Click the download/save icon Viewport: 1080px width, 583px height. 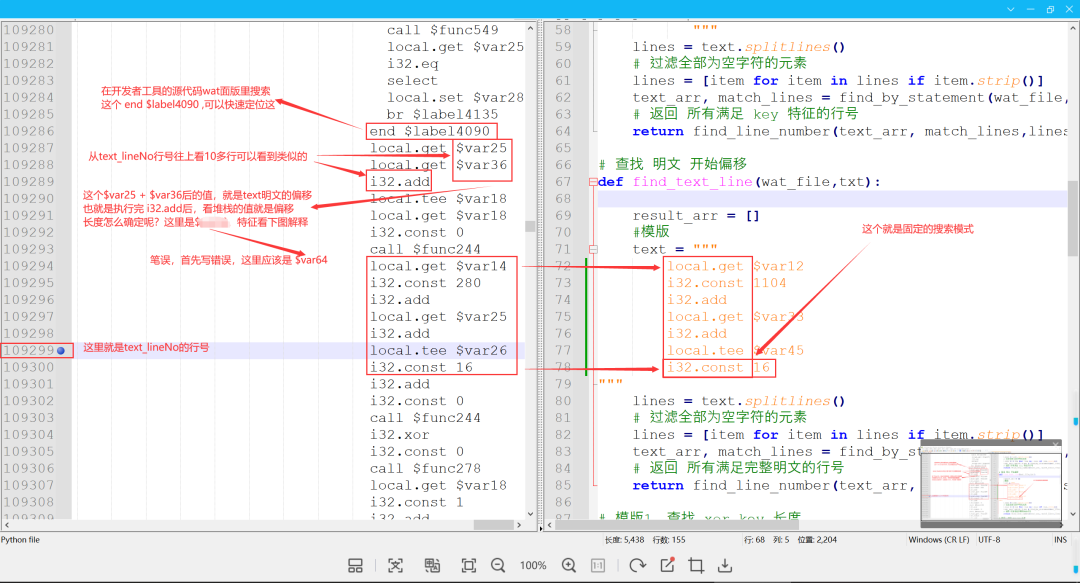725,566
